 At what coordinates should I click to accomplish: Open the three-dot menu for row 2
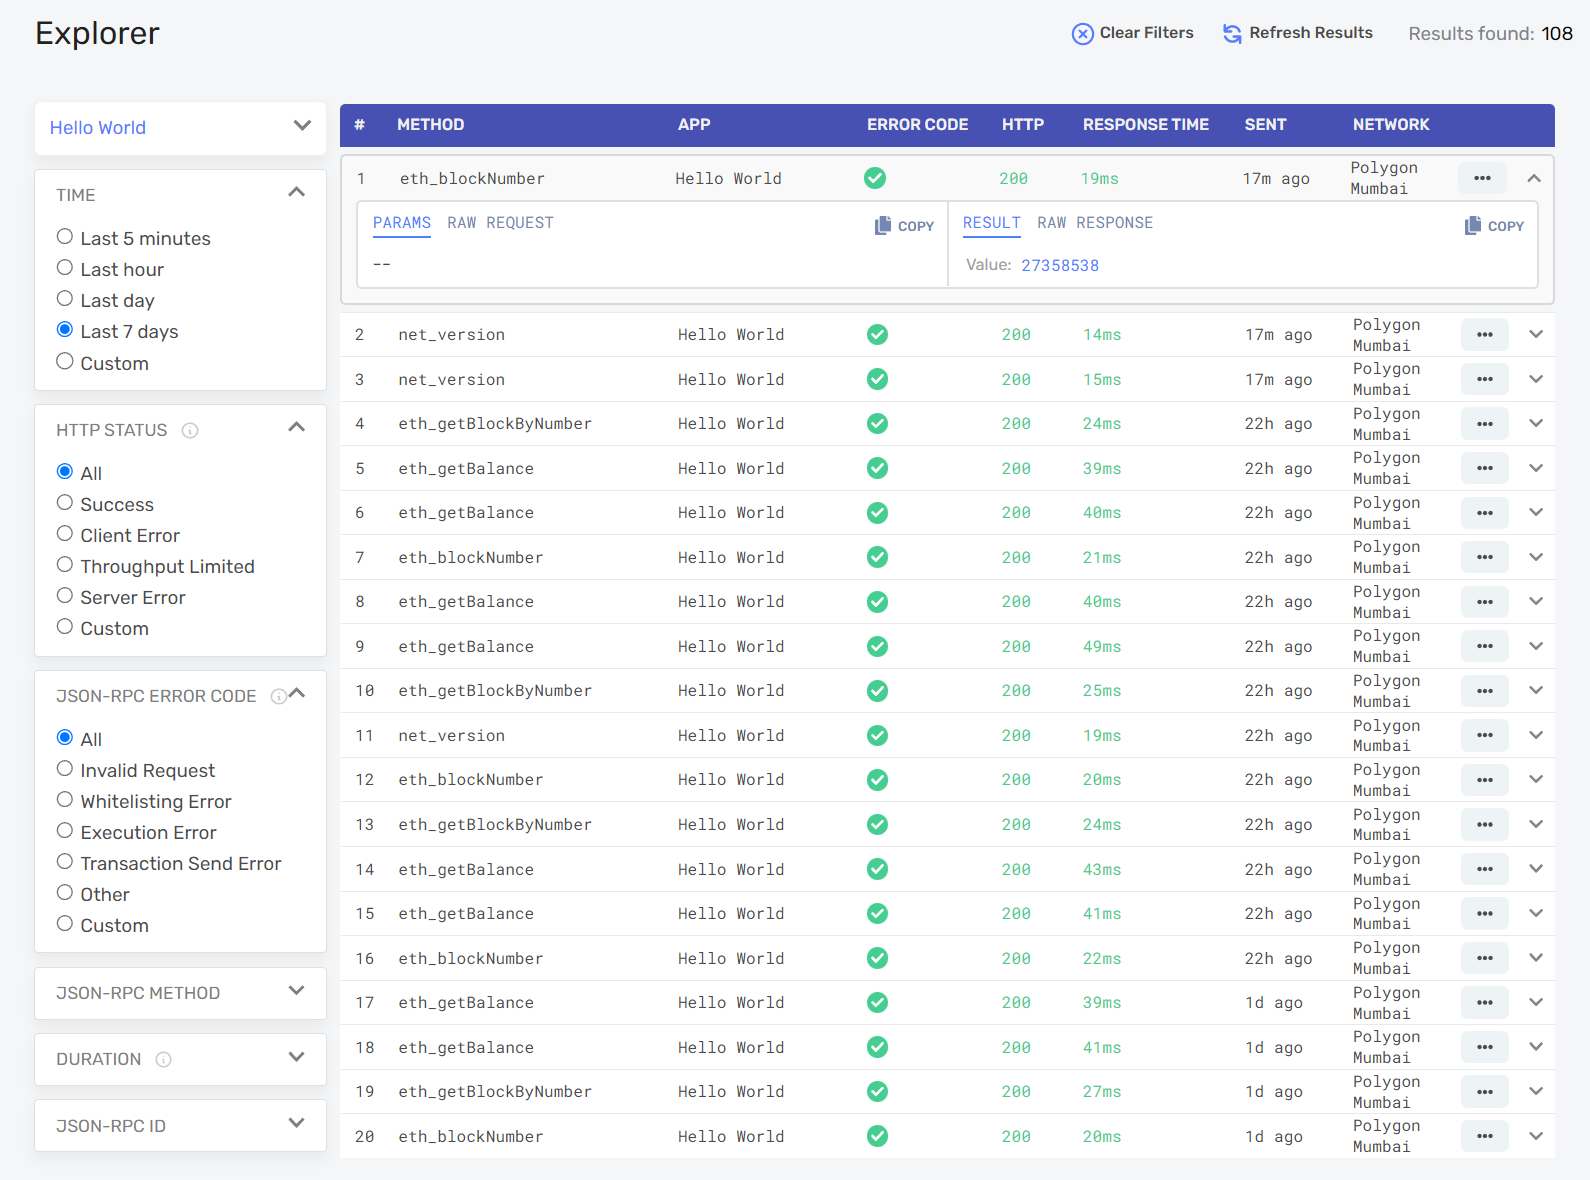tap(1485, 334)
